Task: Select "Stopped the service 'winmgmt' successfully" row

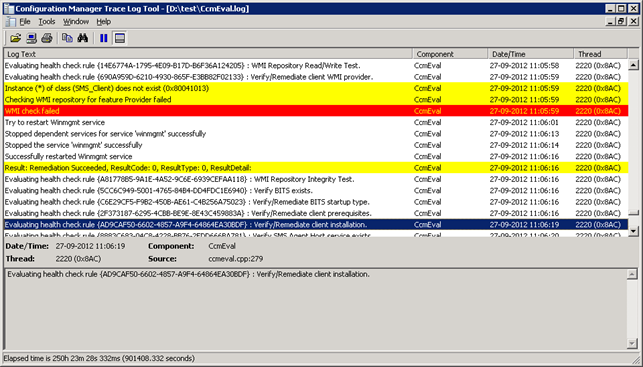Action: 316,145
